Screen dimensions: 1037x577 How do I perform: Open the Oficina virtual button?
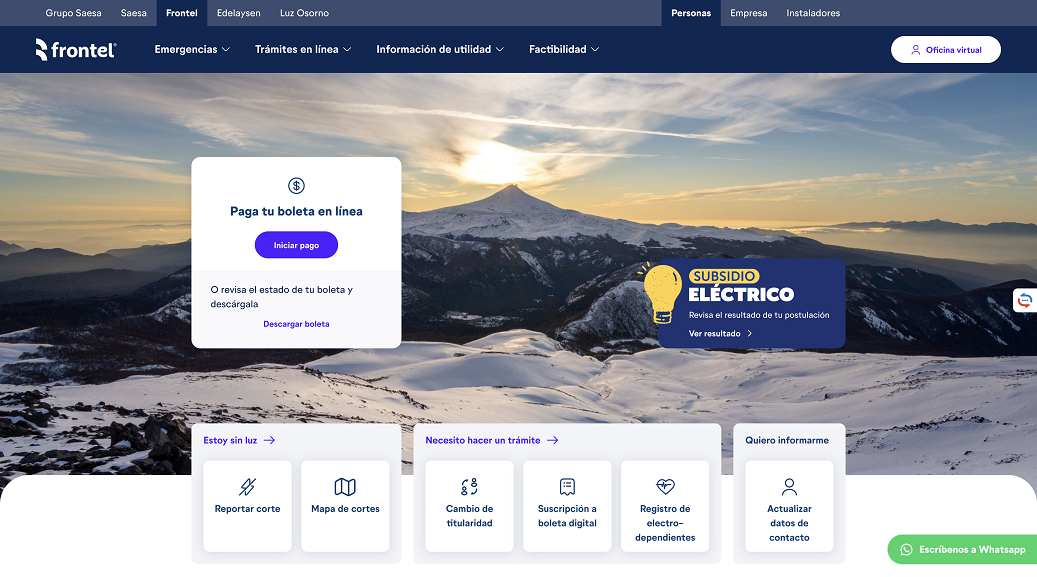pos(945,50)
